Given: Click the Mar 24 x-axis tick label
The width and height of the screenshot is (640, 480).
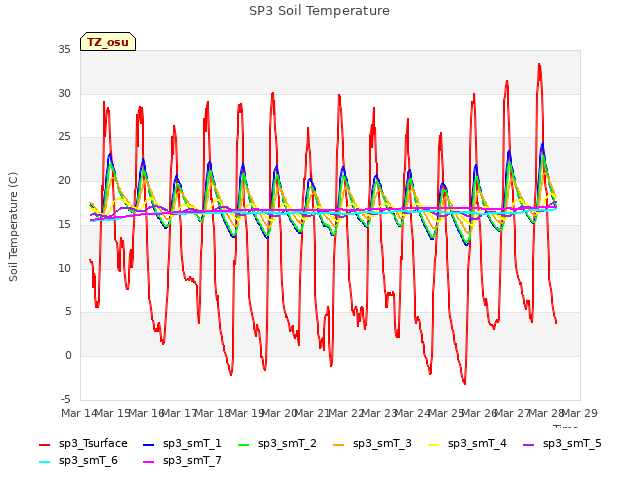Looking at the screenshot, I should tap(413, 413).
